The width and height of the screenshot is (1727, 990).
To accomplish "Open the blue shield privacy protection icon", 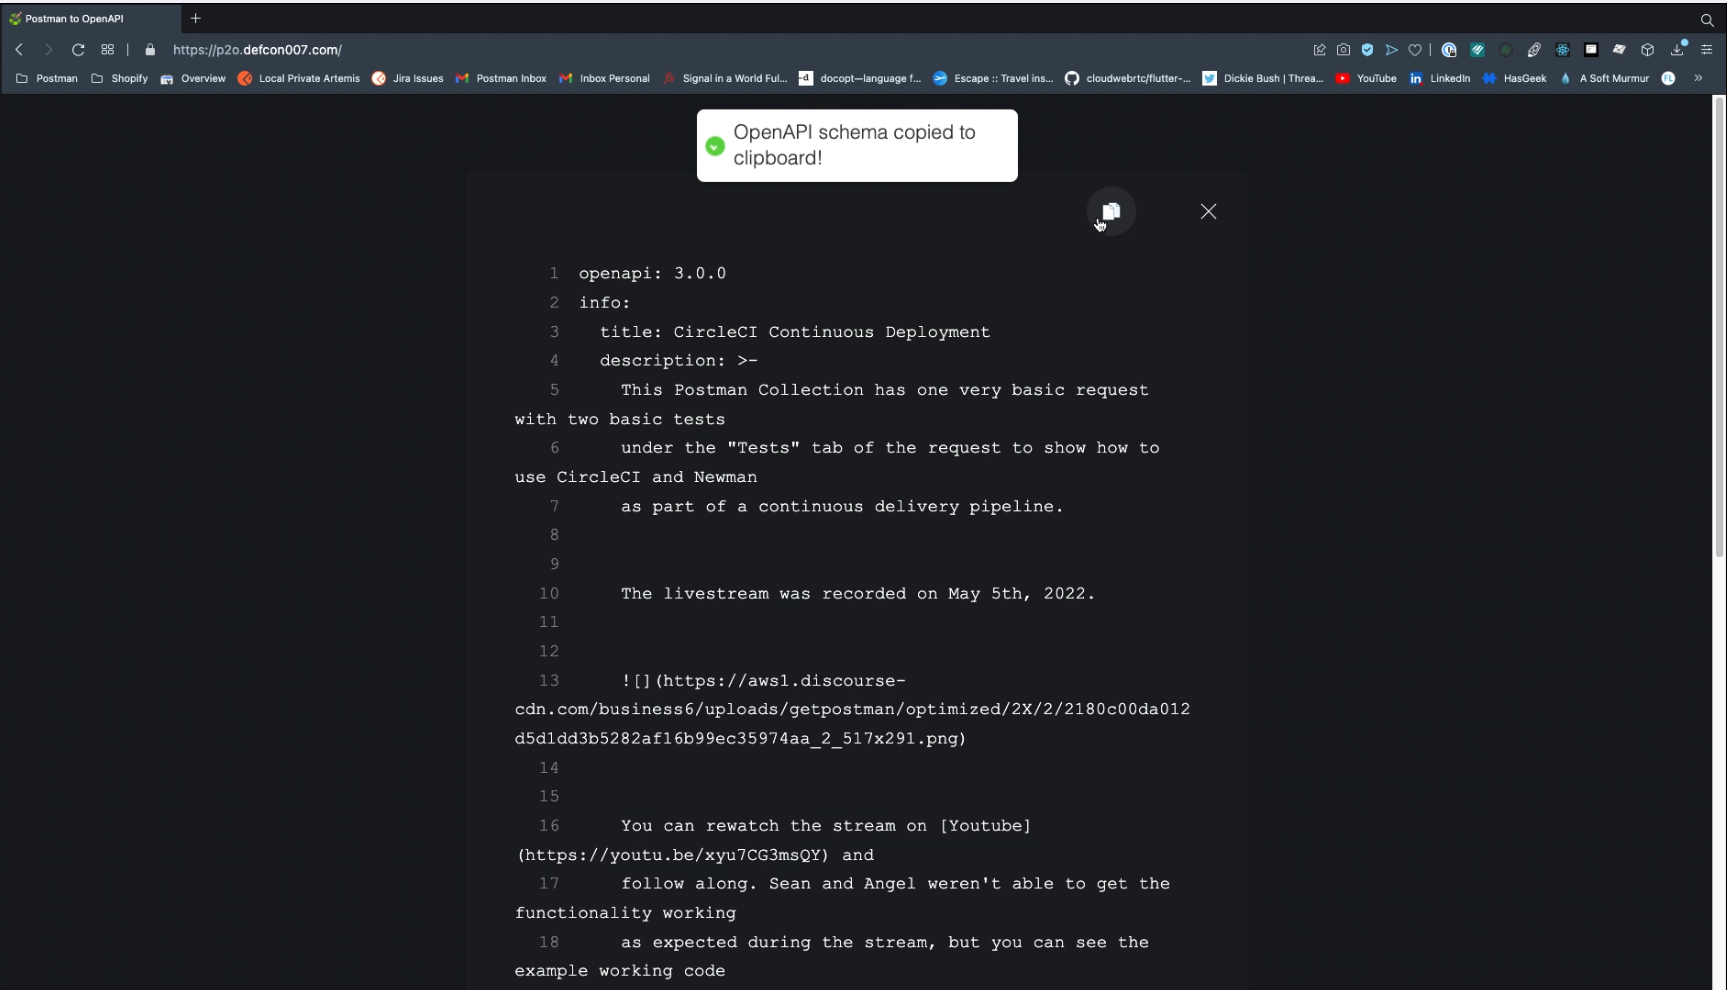I will pyautogui.click(x=1367, y=49).
